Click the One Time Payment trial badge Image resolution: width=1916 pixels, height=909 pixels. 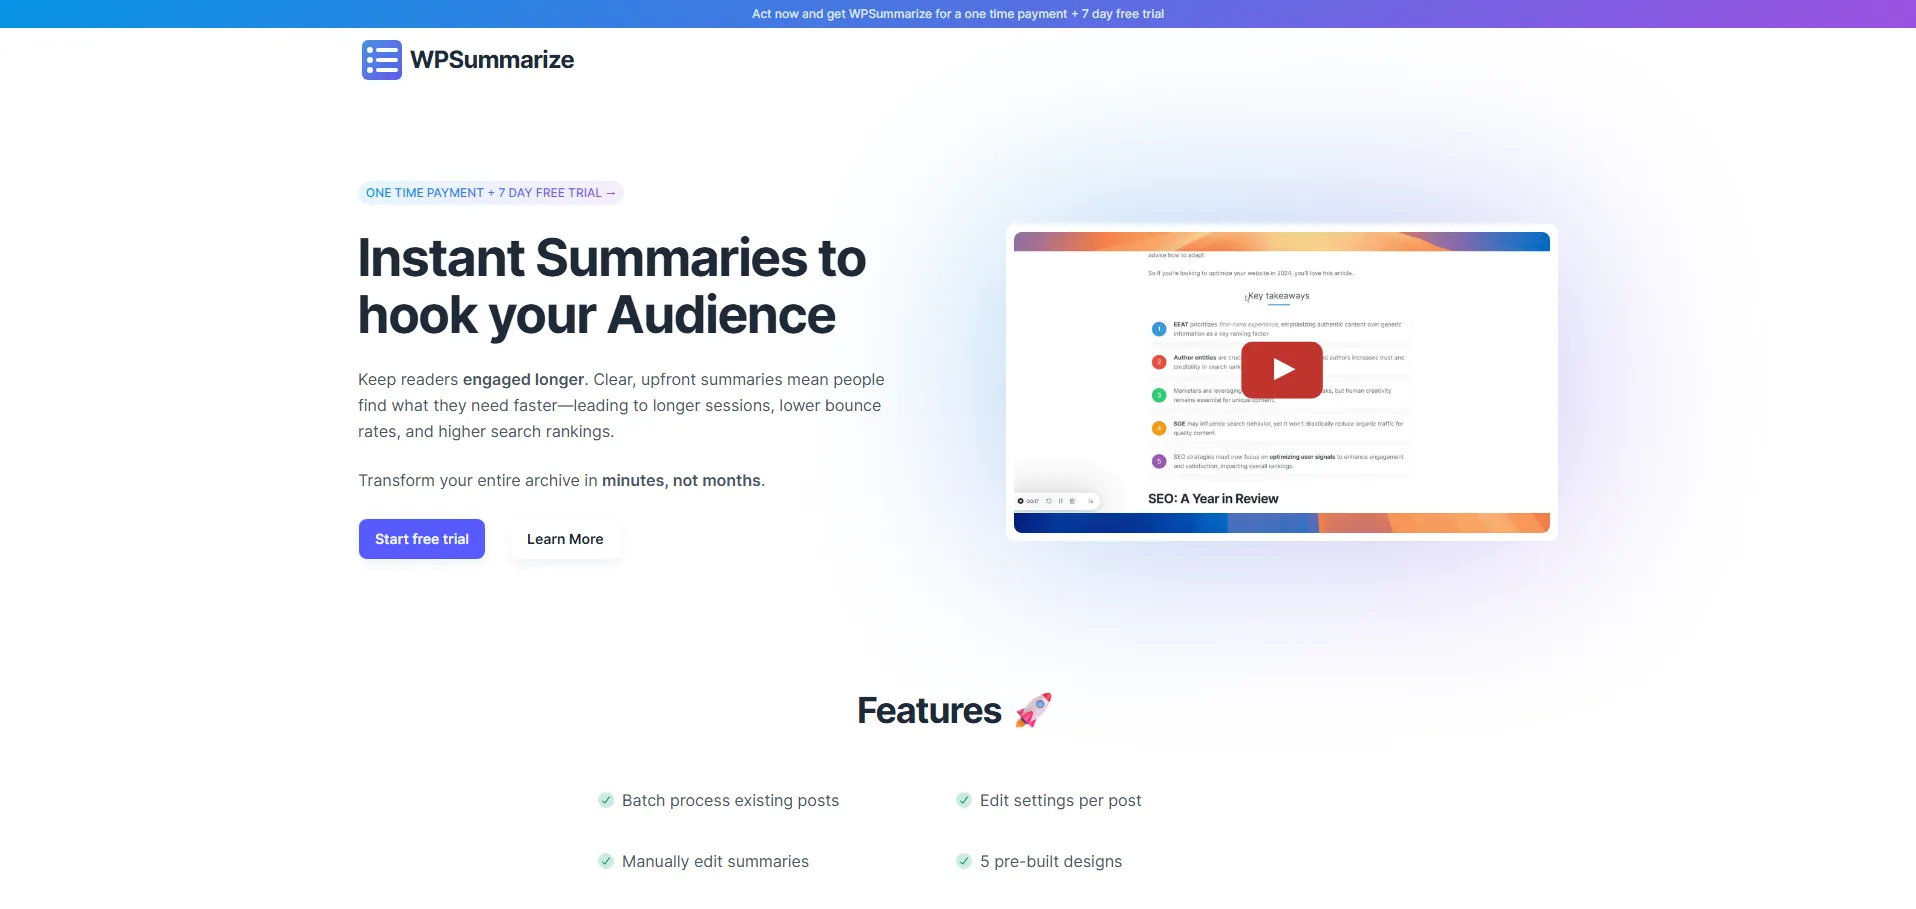click(490, 193)
